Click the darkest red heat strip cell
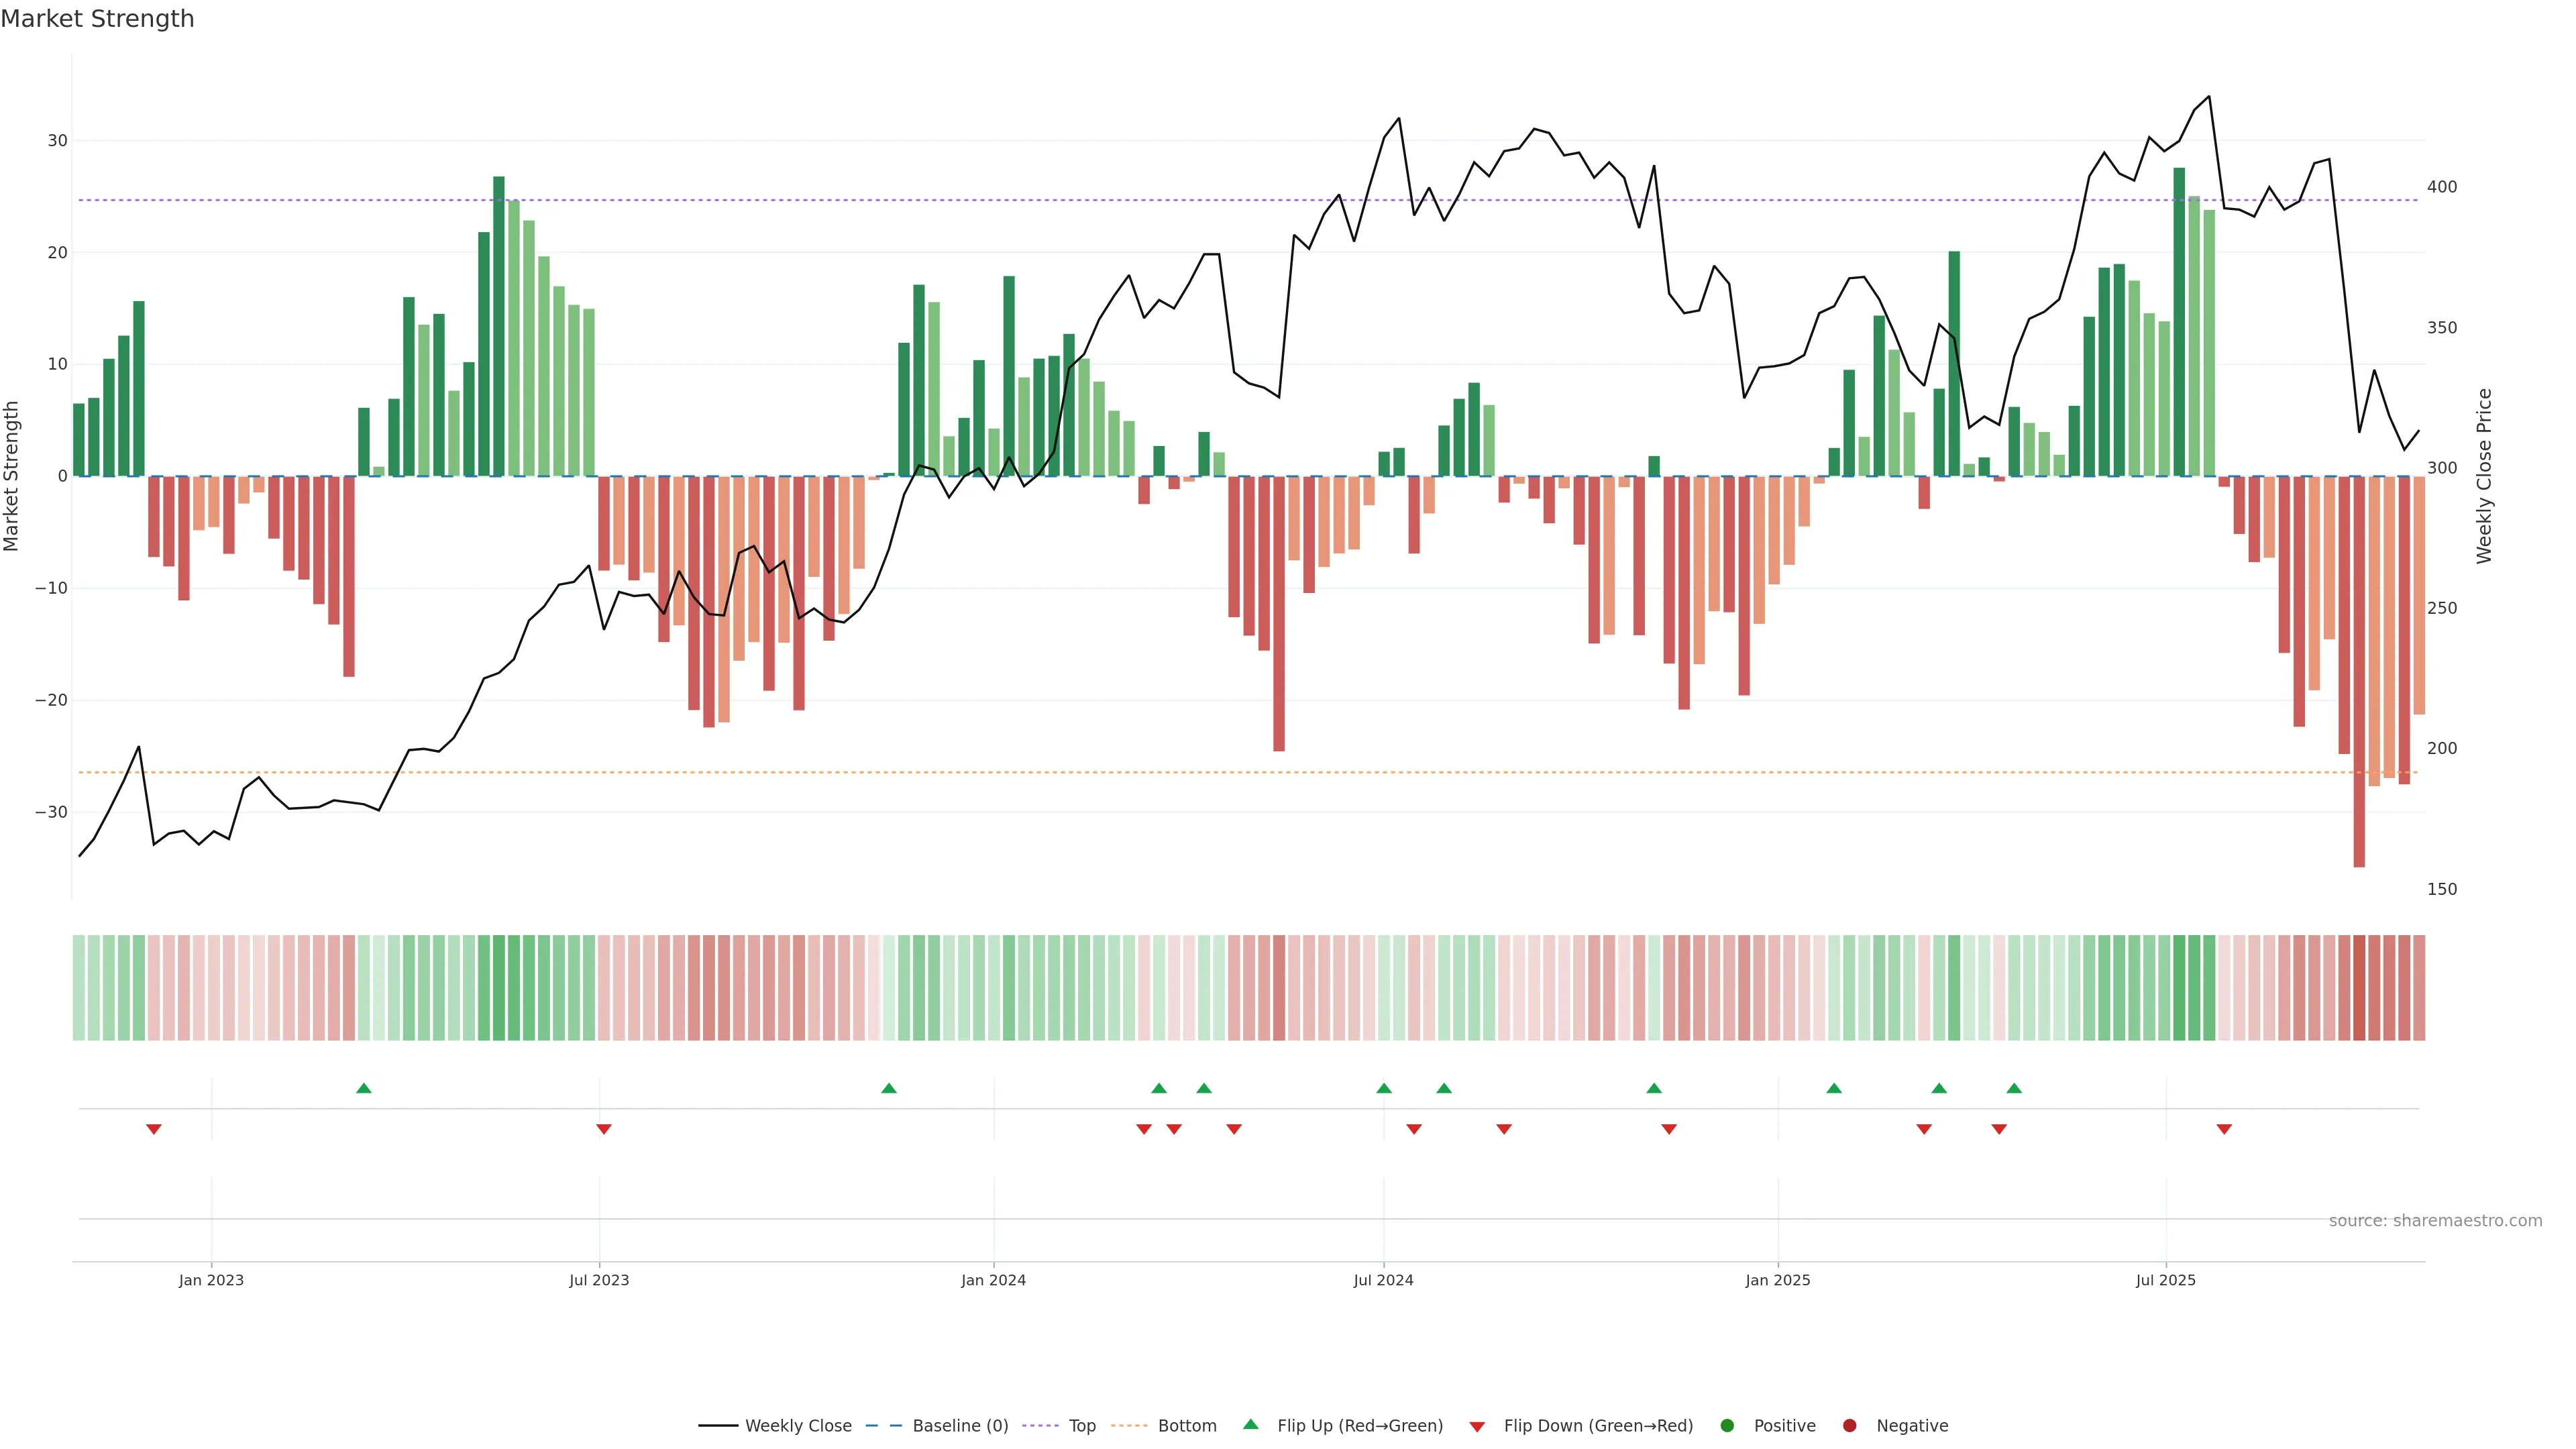Image resolution: width=2576 pixels, height=1449 pixels. click(x=2359, y=988)
